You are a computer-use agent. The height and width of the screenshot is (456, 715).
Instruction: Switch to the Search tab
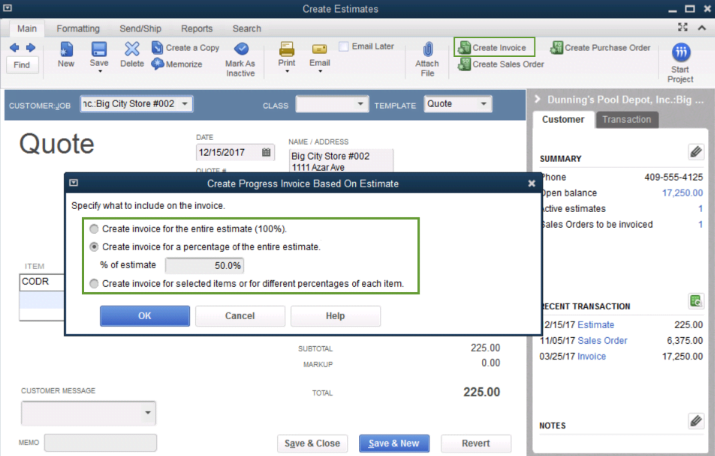click(x=247, y=28)
